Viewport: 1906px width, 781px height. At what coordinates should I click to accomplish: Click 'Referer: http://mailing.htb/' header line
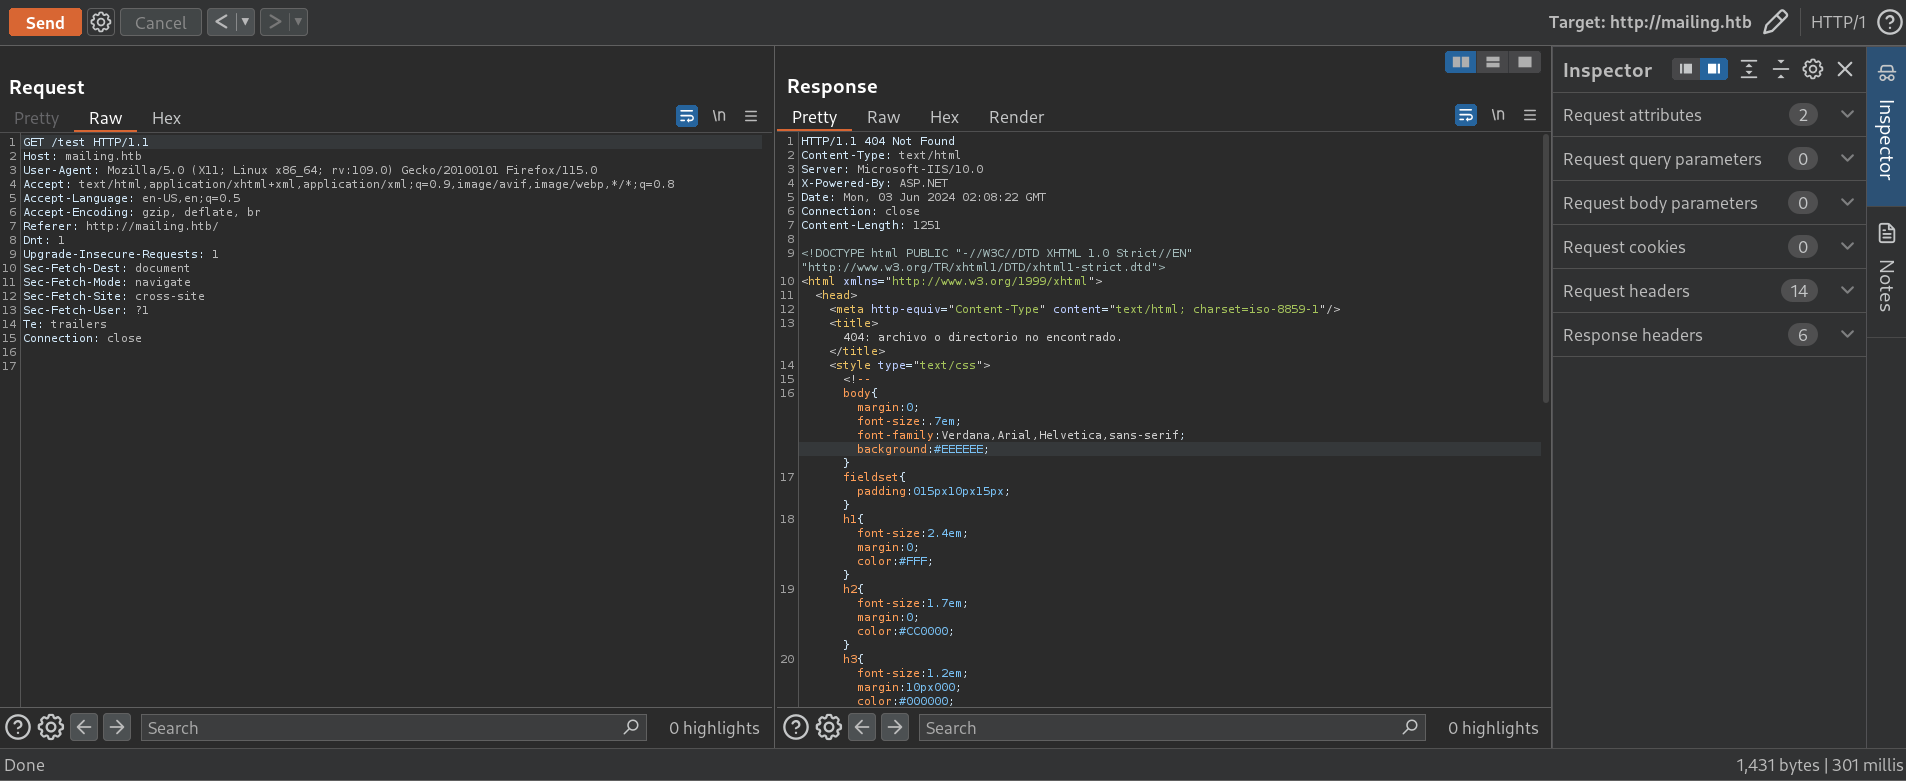(121, 226)
